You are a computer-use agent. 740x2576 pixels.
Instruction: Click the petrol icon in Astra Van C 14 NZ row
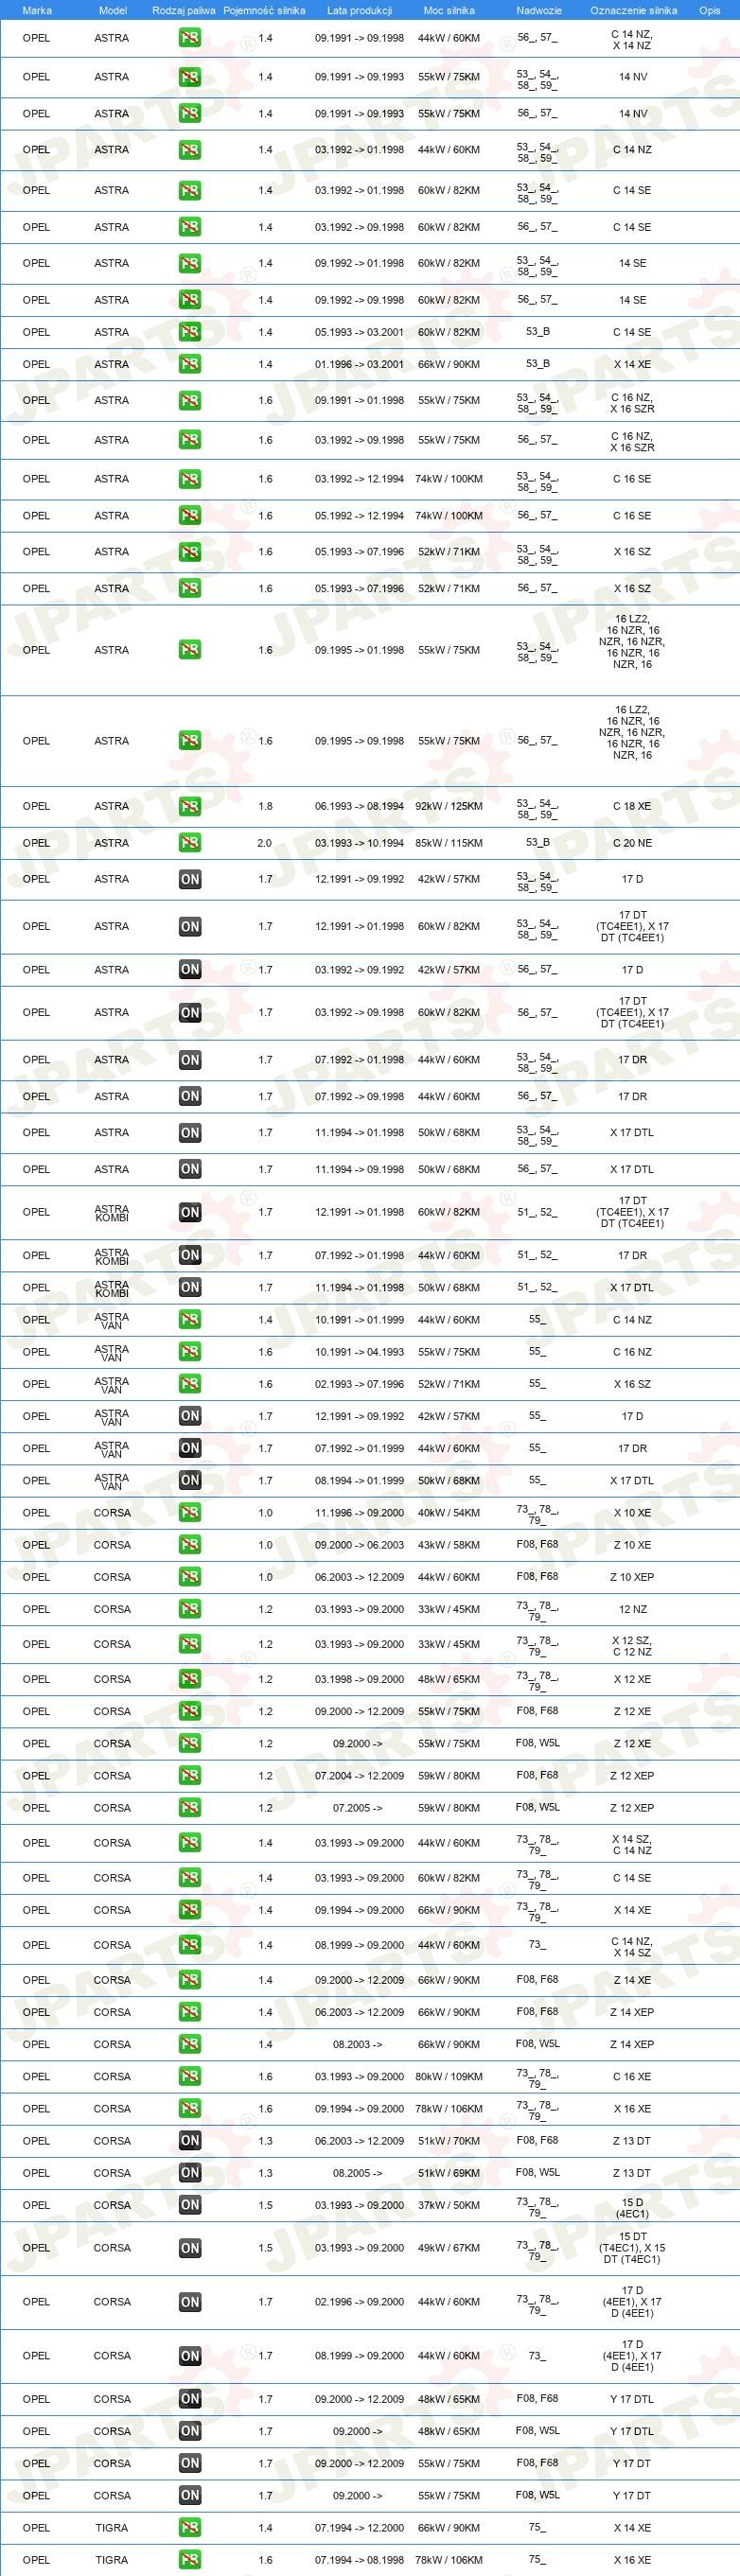point(189,1320)
